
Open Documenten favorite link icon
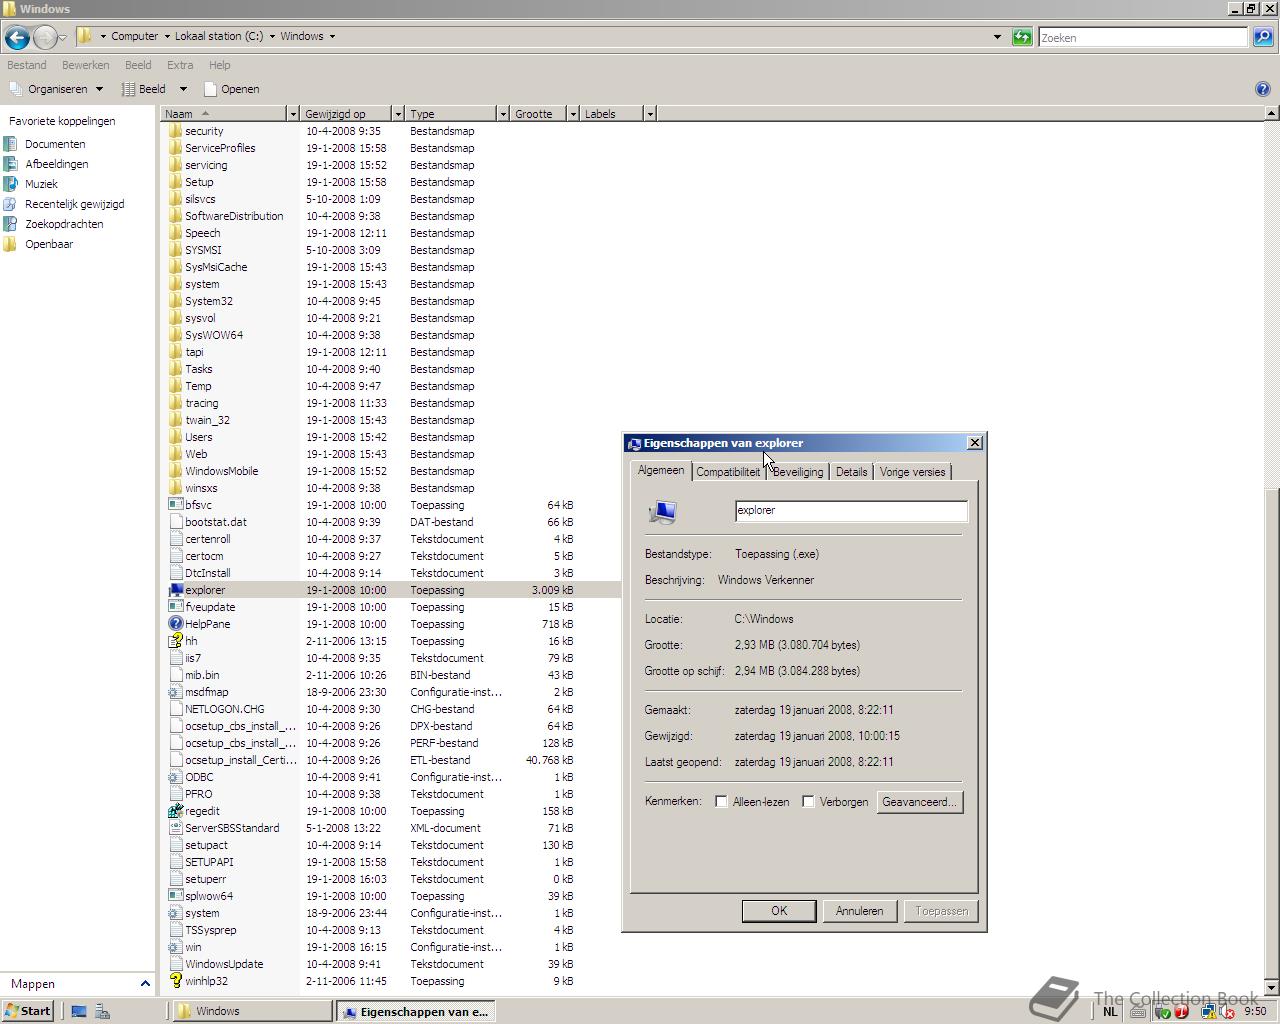coord(10,144)
